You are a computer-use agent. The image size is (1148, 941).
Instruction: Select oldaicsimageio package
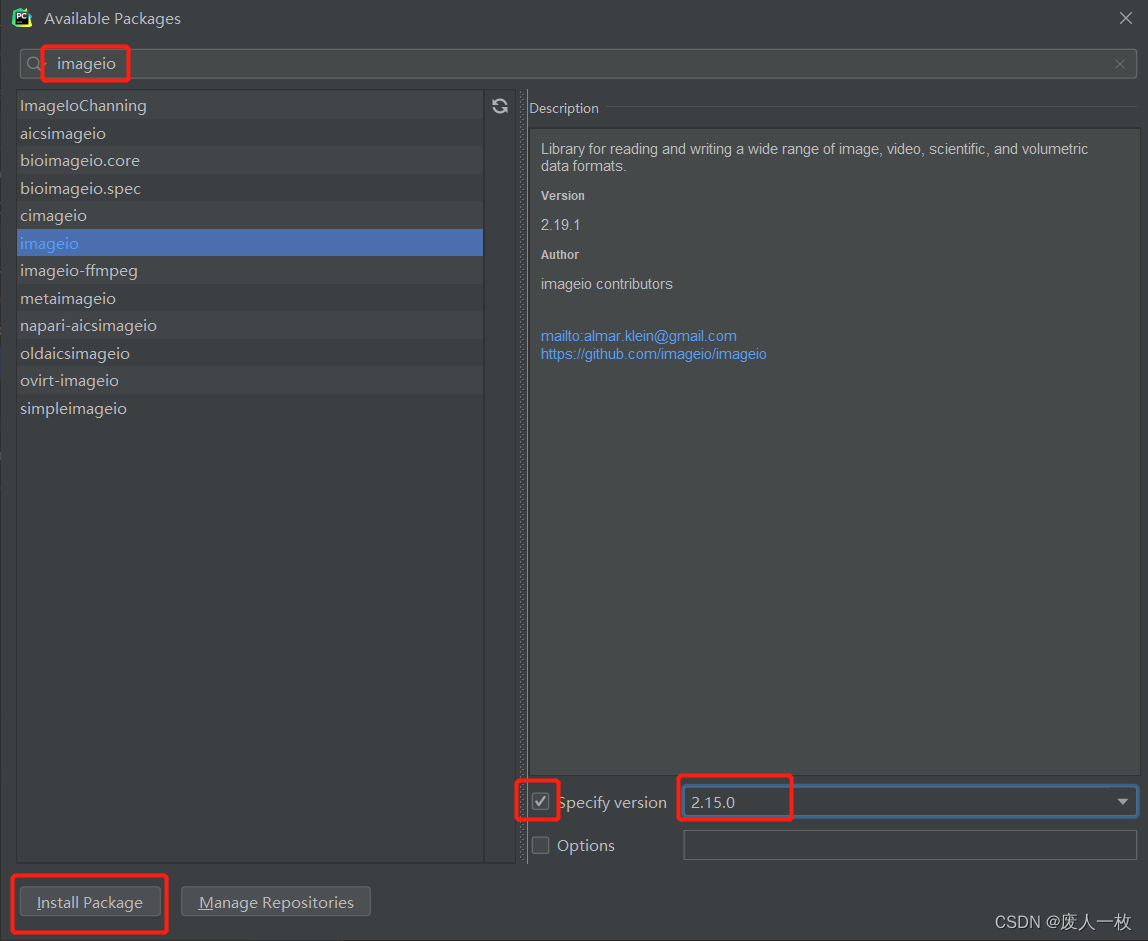(x=250, y=353)
